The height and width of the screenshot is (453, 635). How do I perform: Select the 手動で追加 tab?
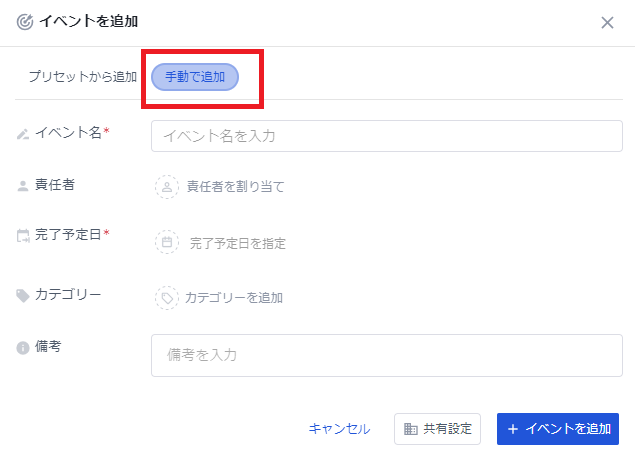195,77
